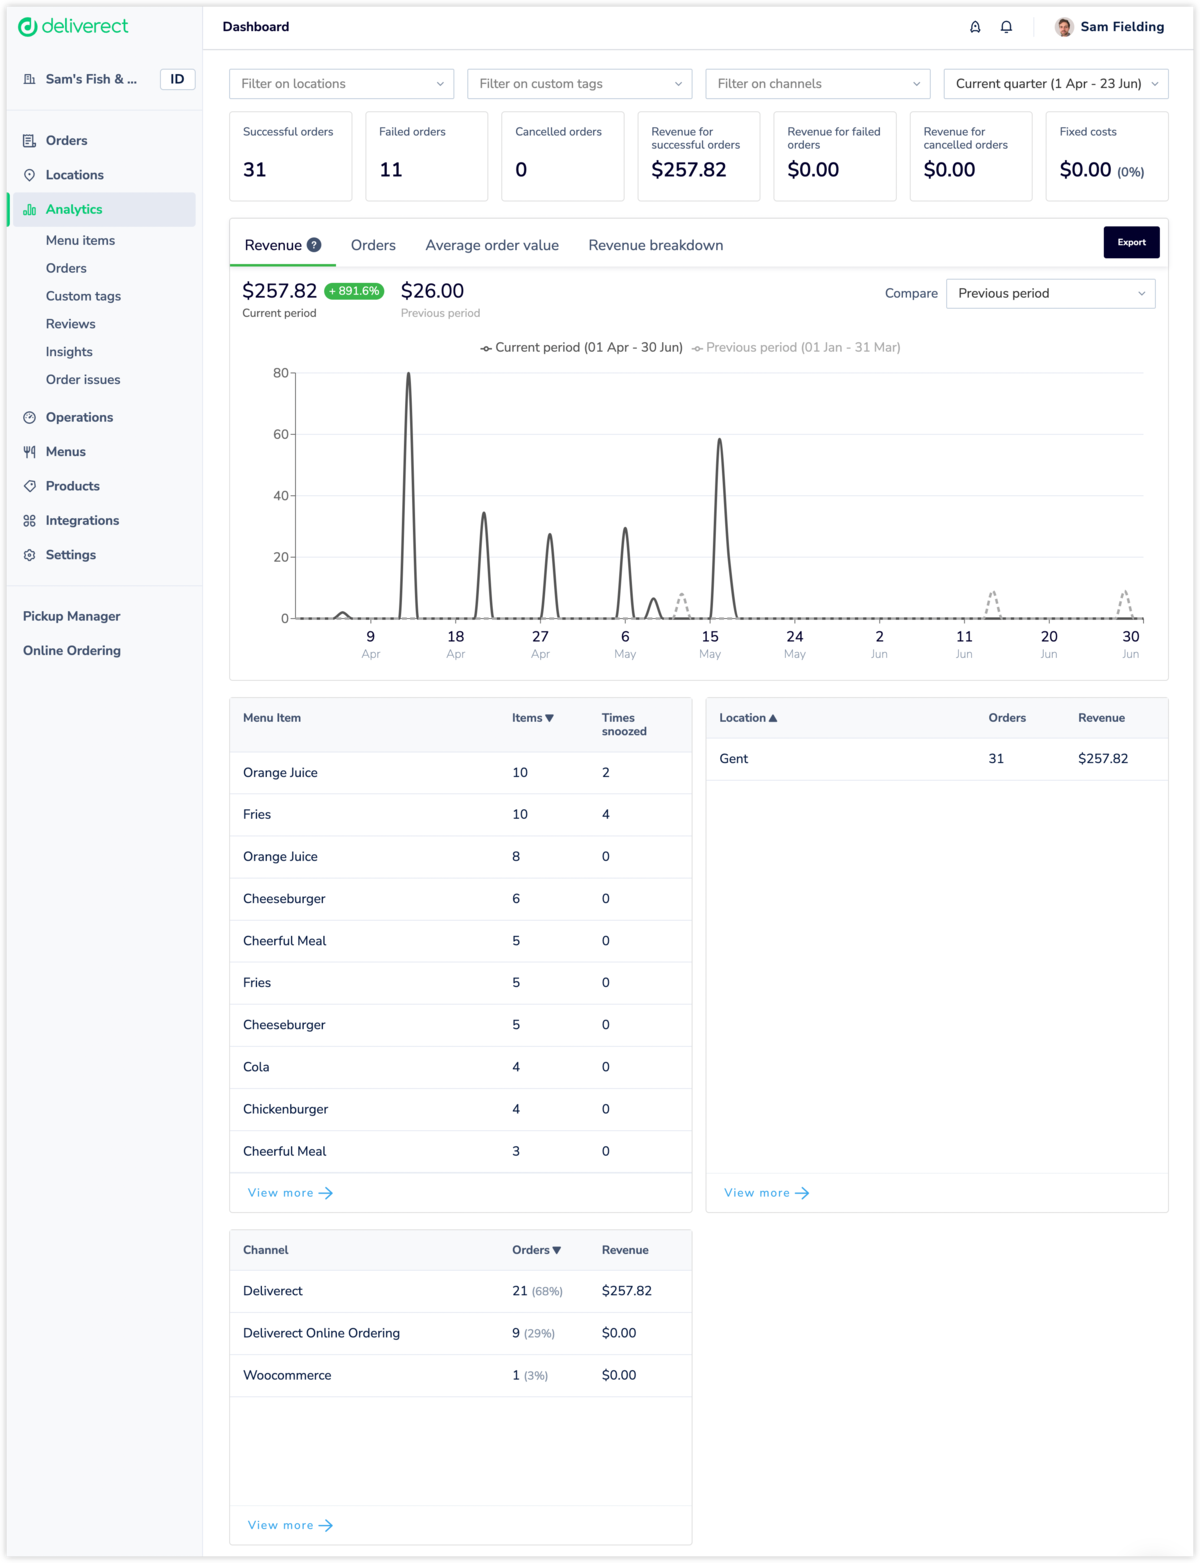Switch to the Average order value tab

tap(491, 245)
